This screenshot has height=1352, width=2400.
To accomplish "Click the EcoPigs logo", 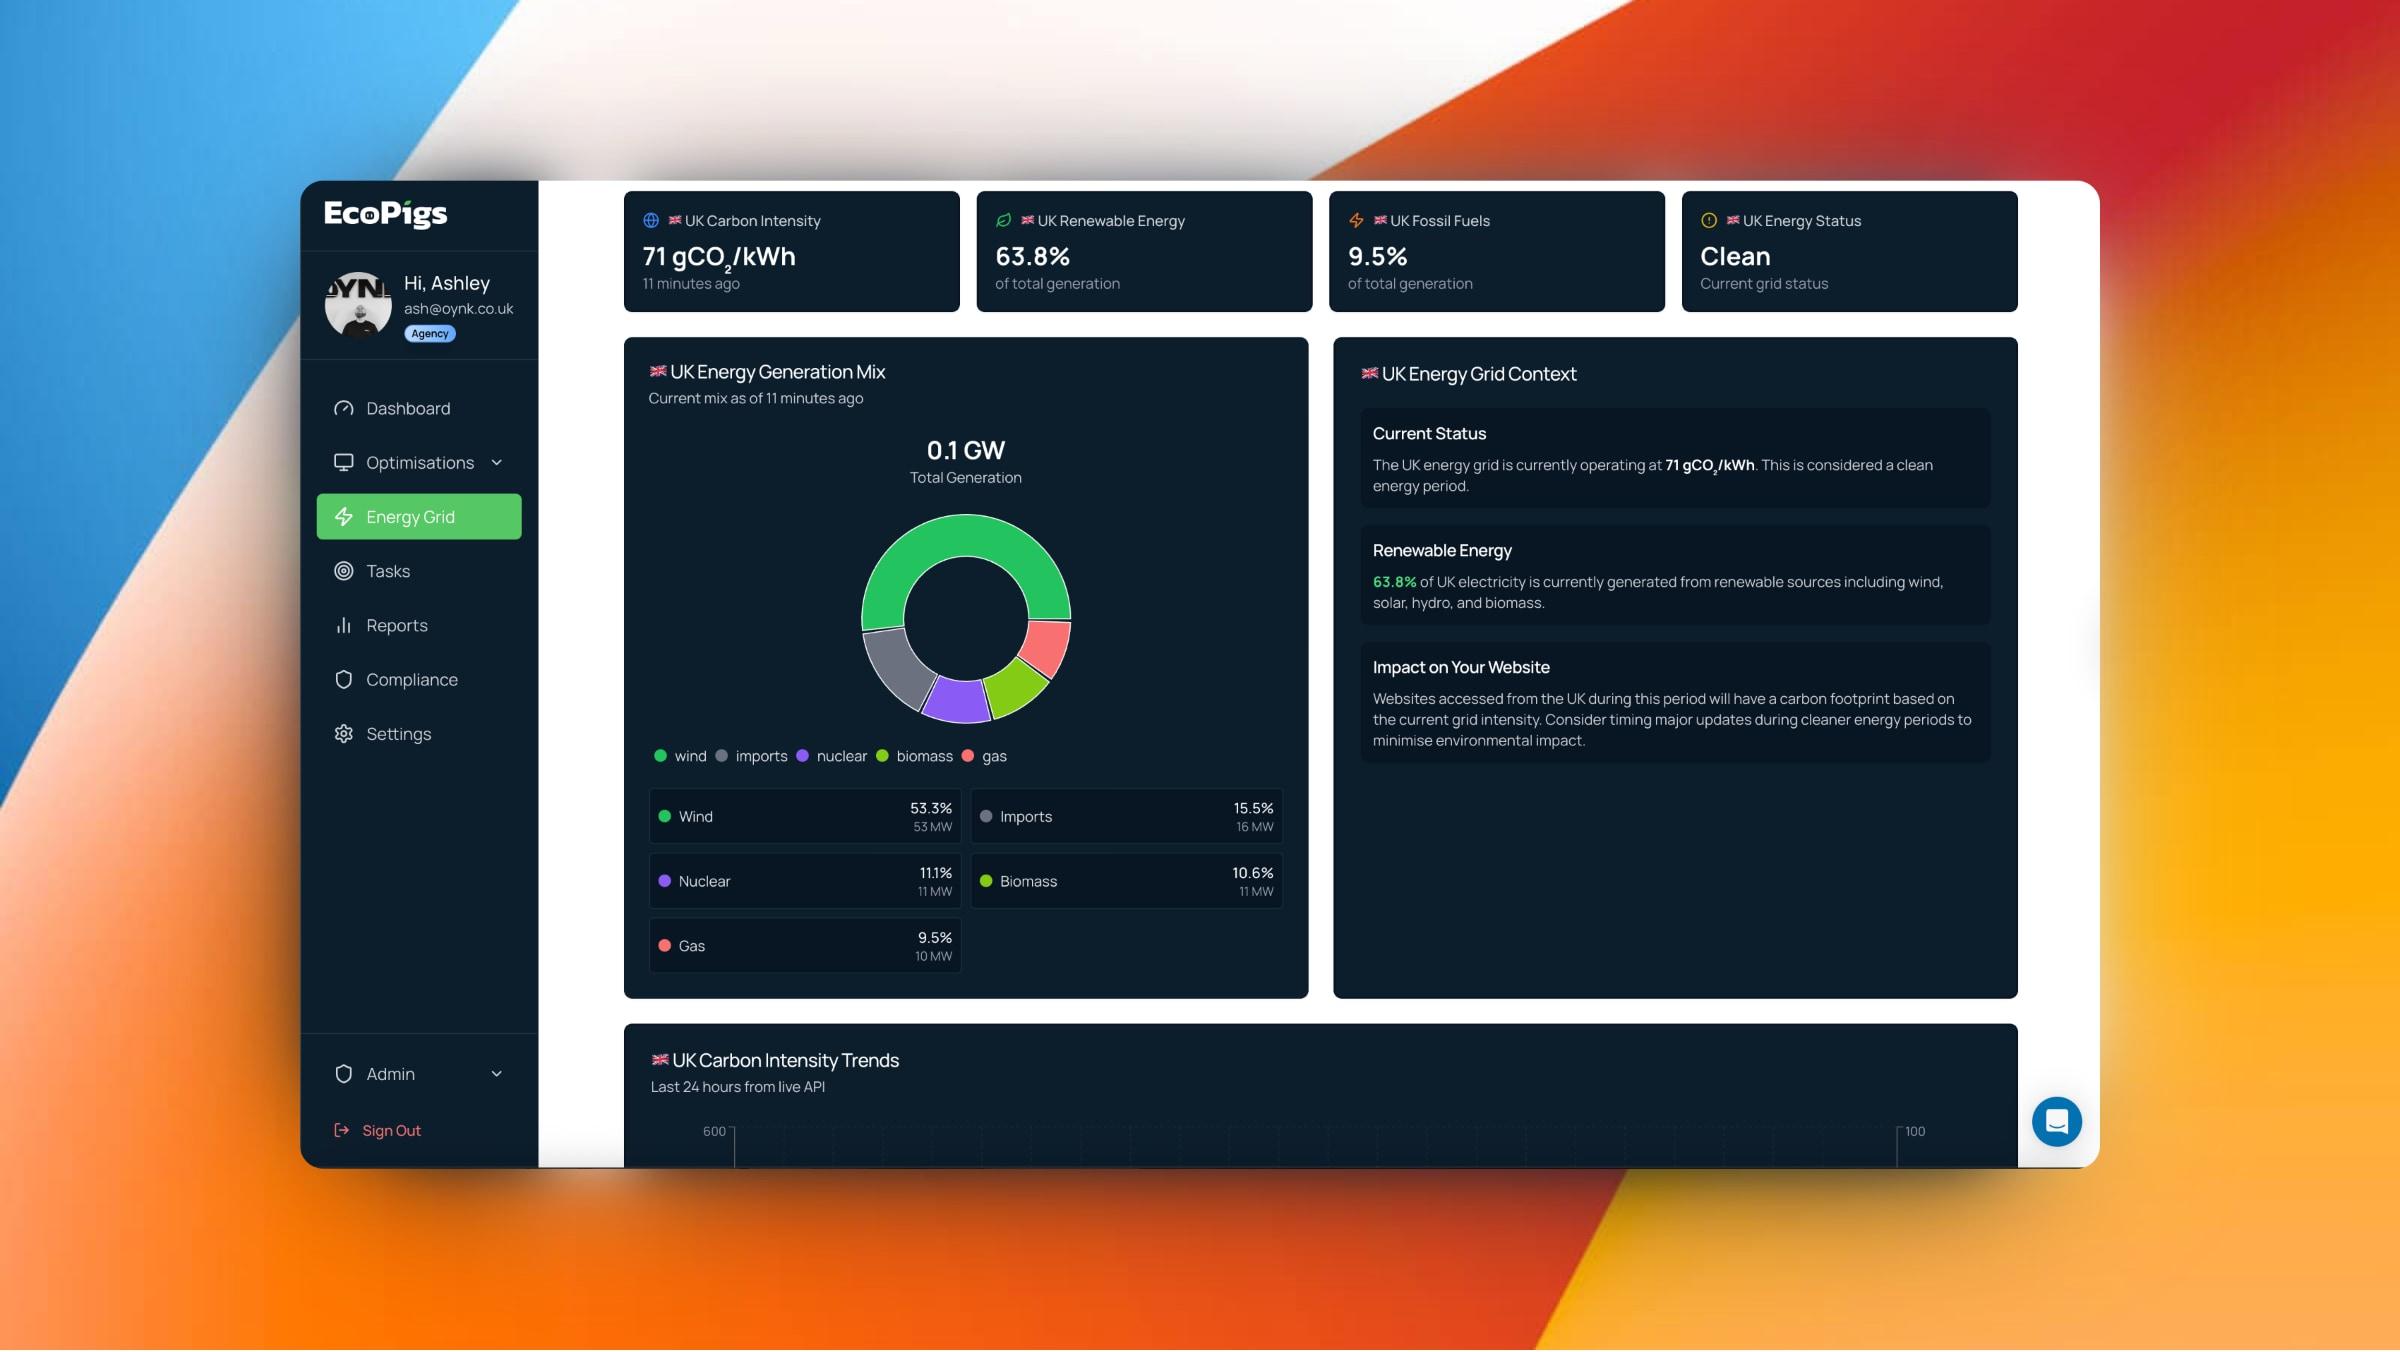I will [x=385, y=213].
